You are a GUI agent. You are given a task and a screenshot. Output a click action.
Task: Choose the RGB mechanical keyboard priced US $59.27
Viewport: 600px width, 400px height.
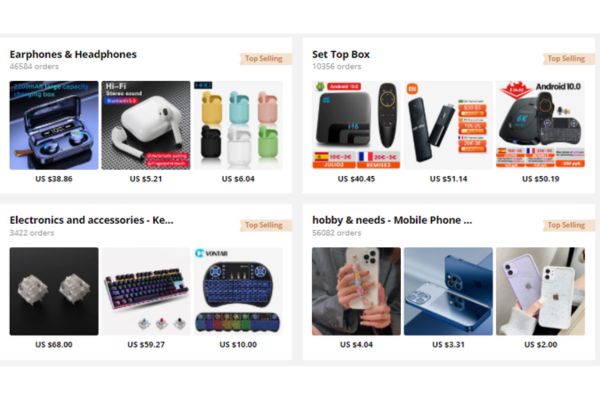click(x=146, y=291)
